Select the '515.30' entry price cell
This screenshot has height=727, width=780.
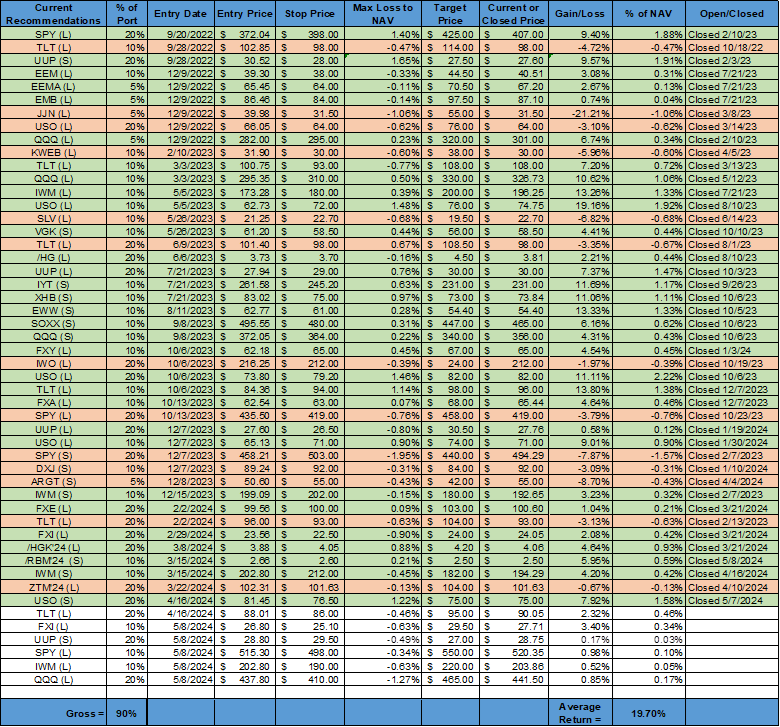[245, 653]
